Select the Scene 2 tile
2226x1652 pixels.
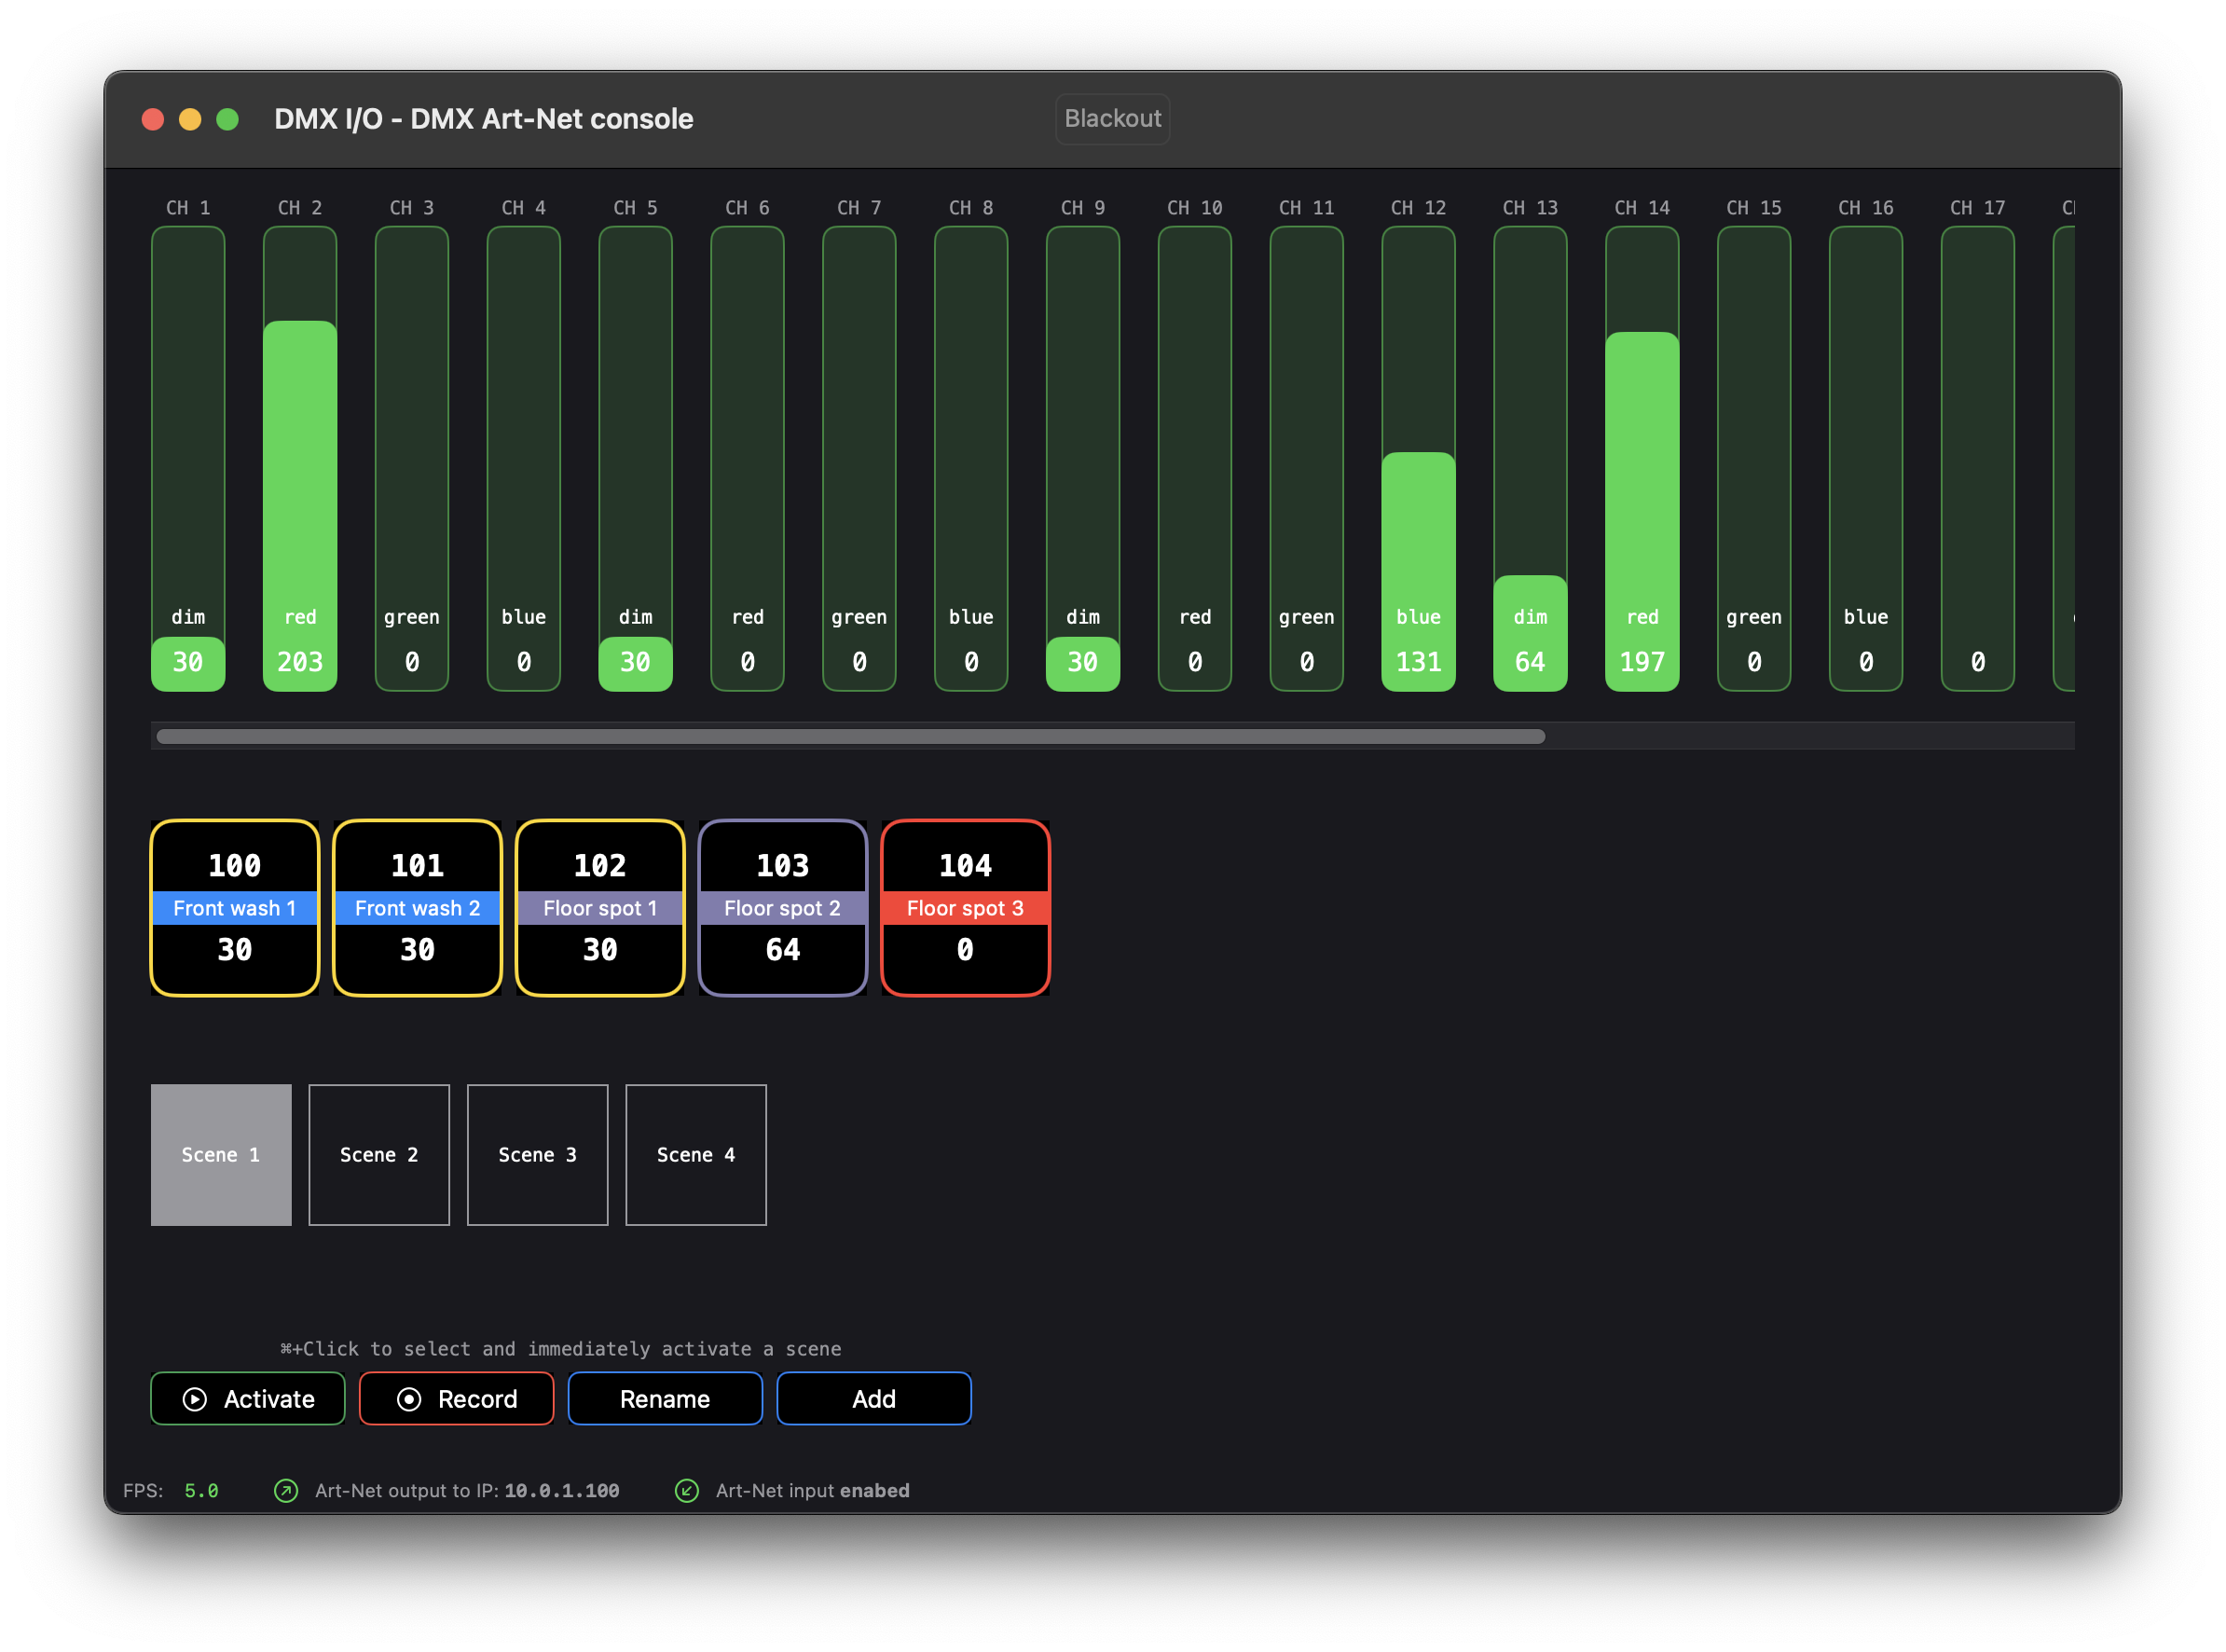click(x=379, y=1154)
